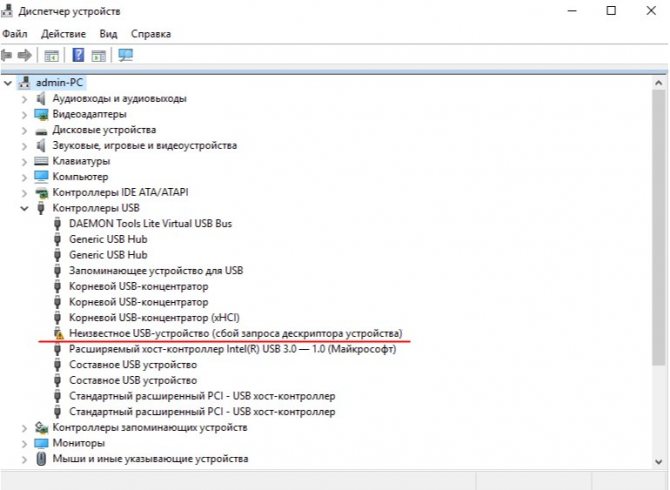Click the speaker icon beside Аудиовходы и аудиовыходы
Screen dimensions: 670x490
click(x=41, y=99)
